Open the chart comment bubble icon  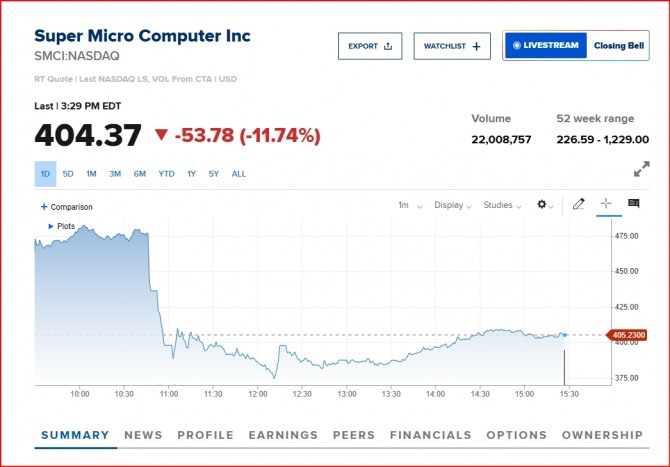point(633,205)
